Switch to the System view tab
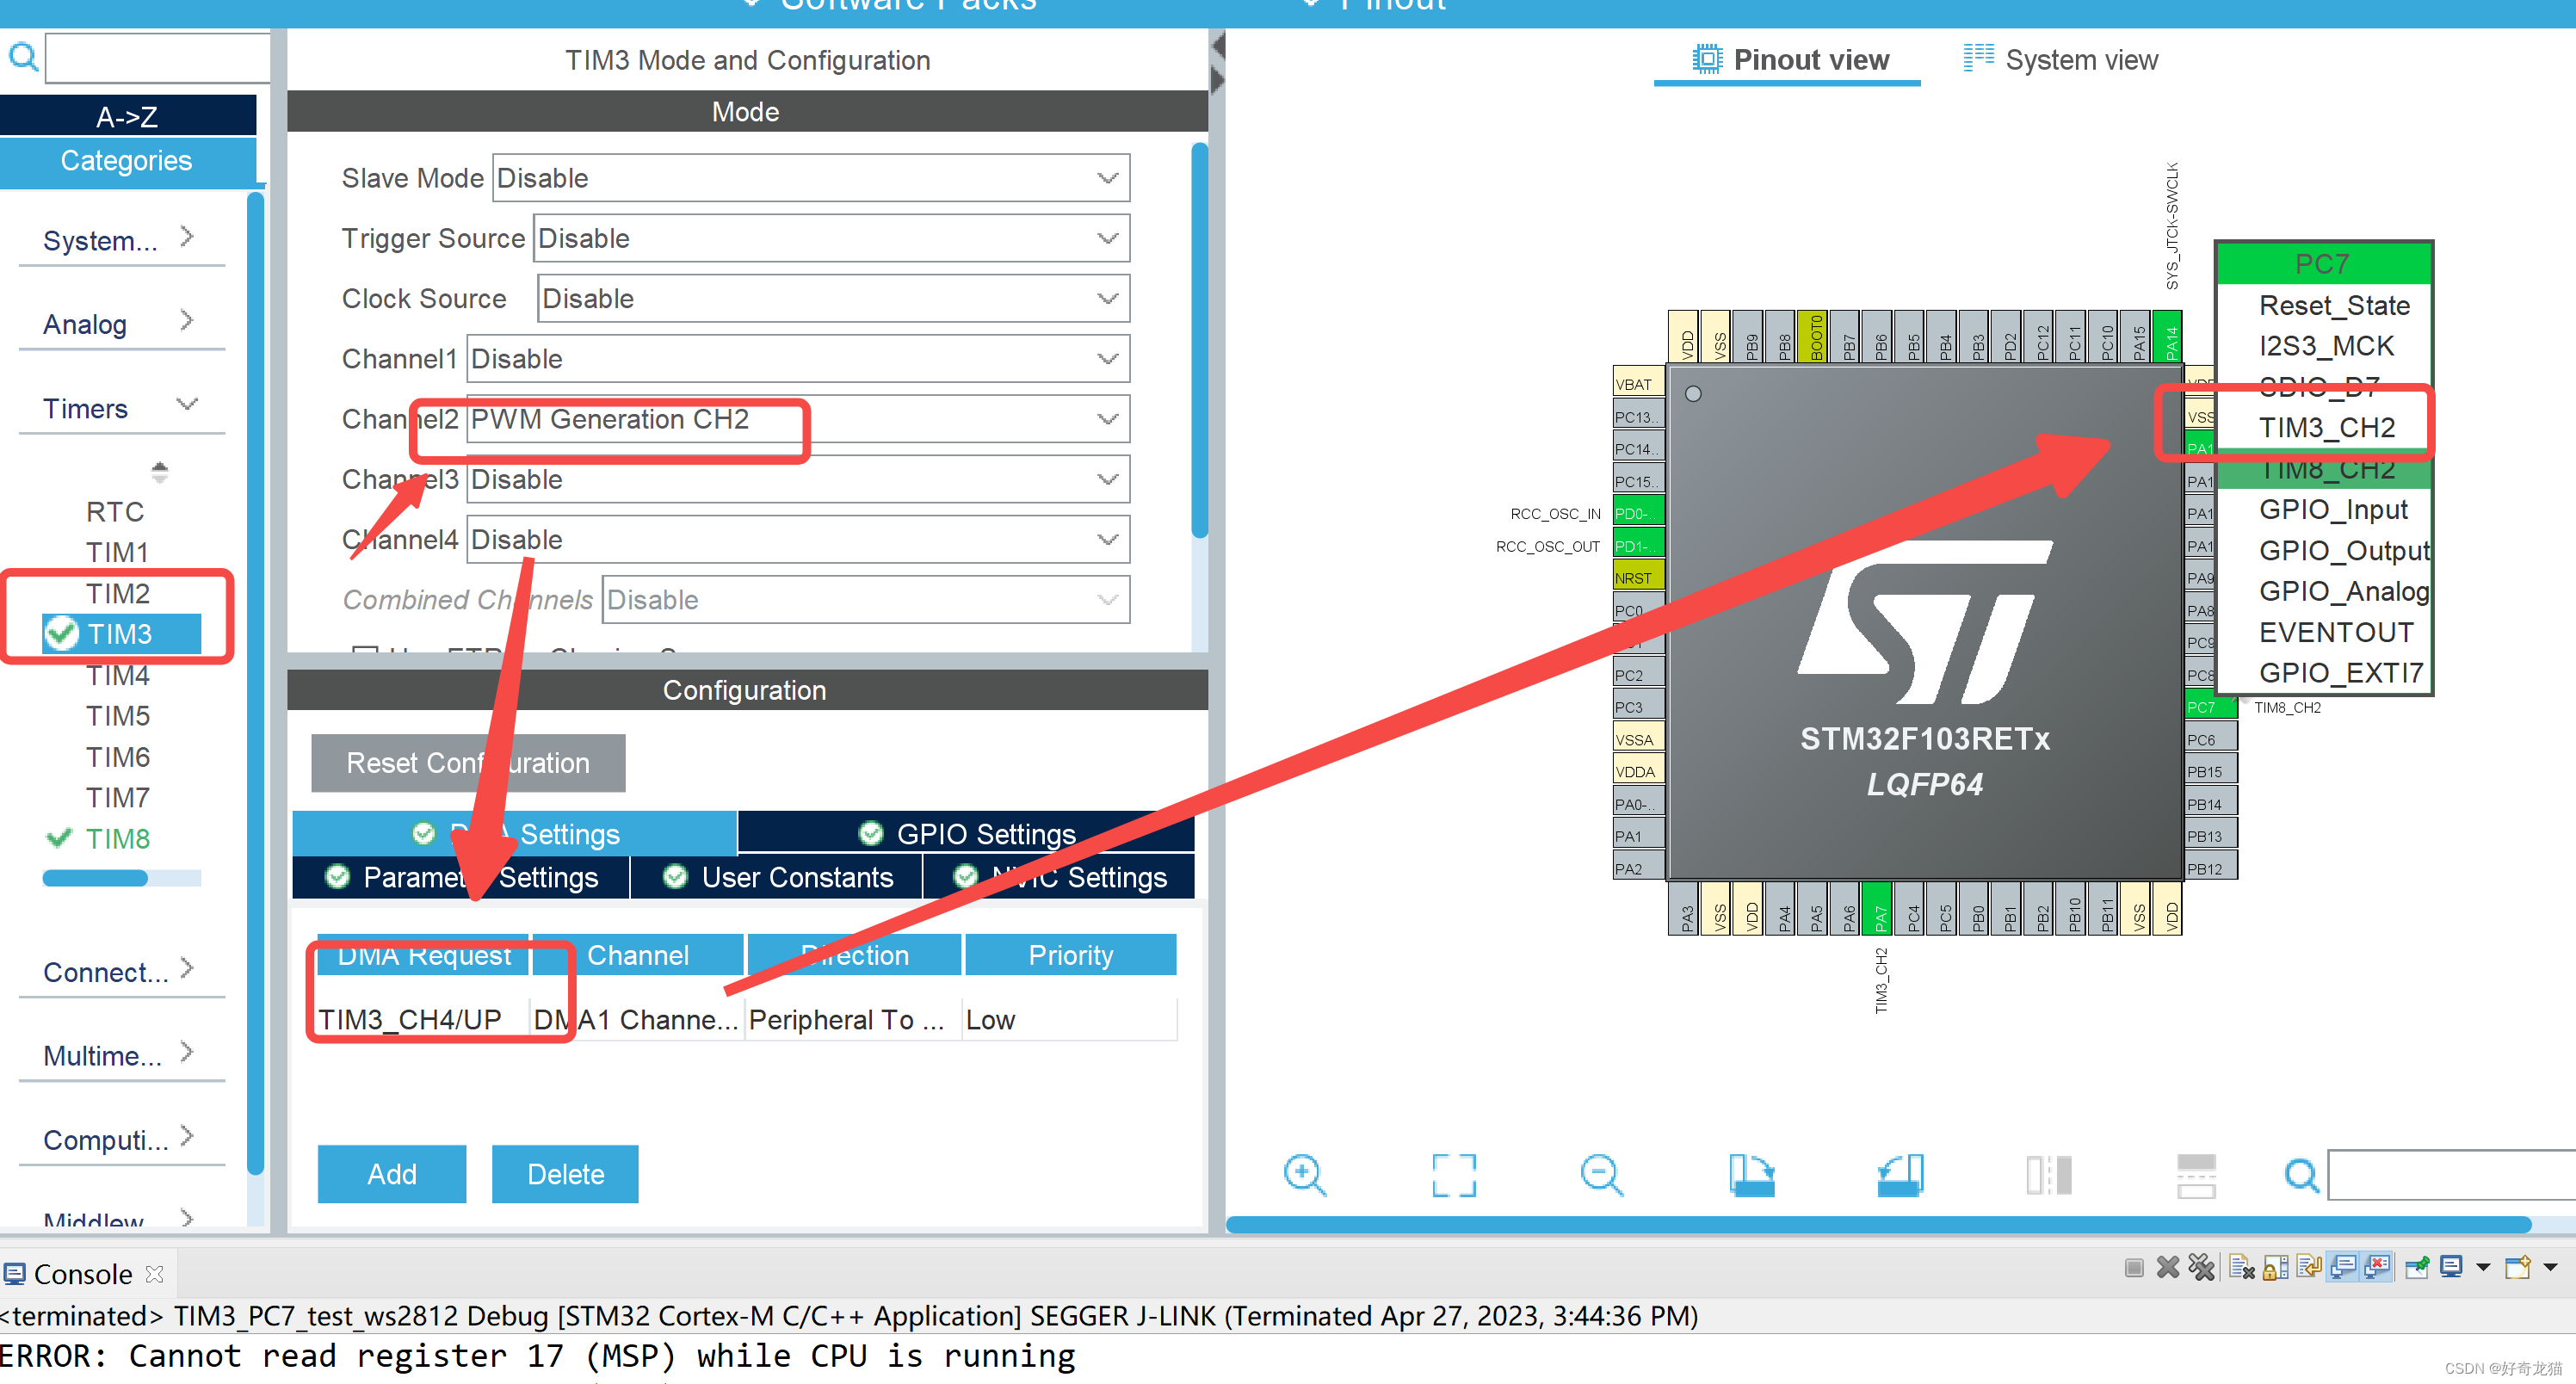 (x=2081, y=59)
